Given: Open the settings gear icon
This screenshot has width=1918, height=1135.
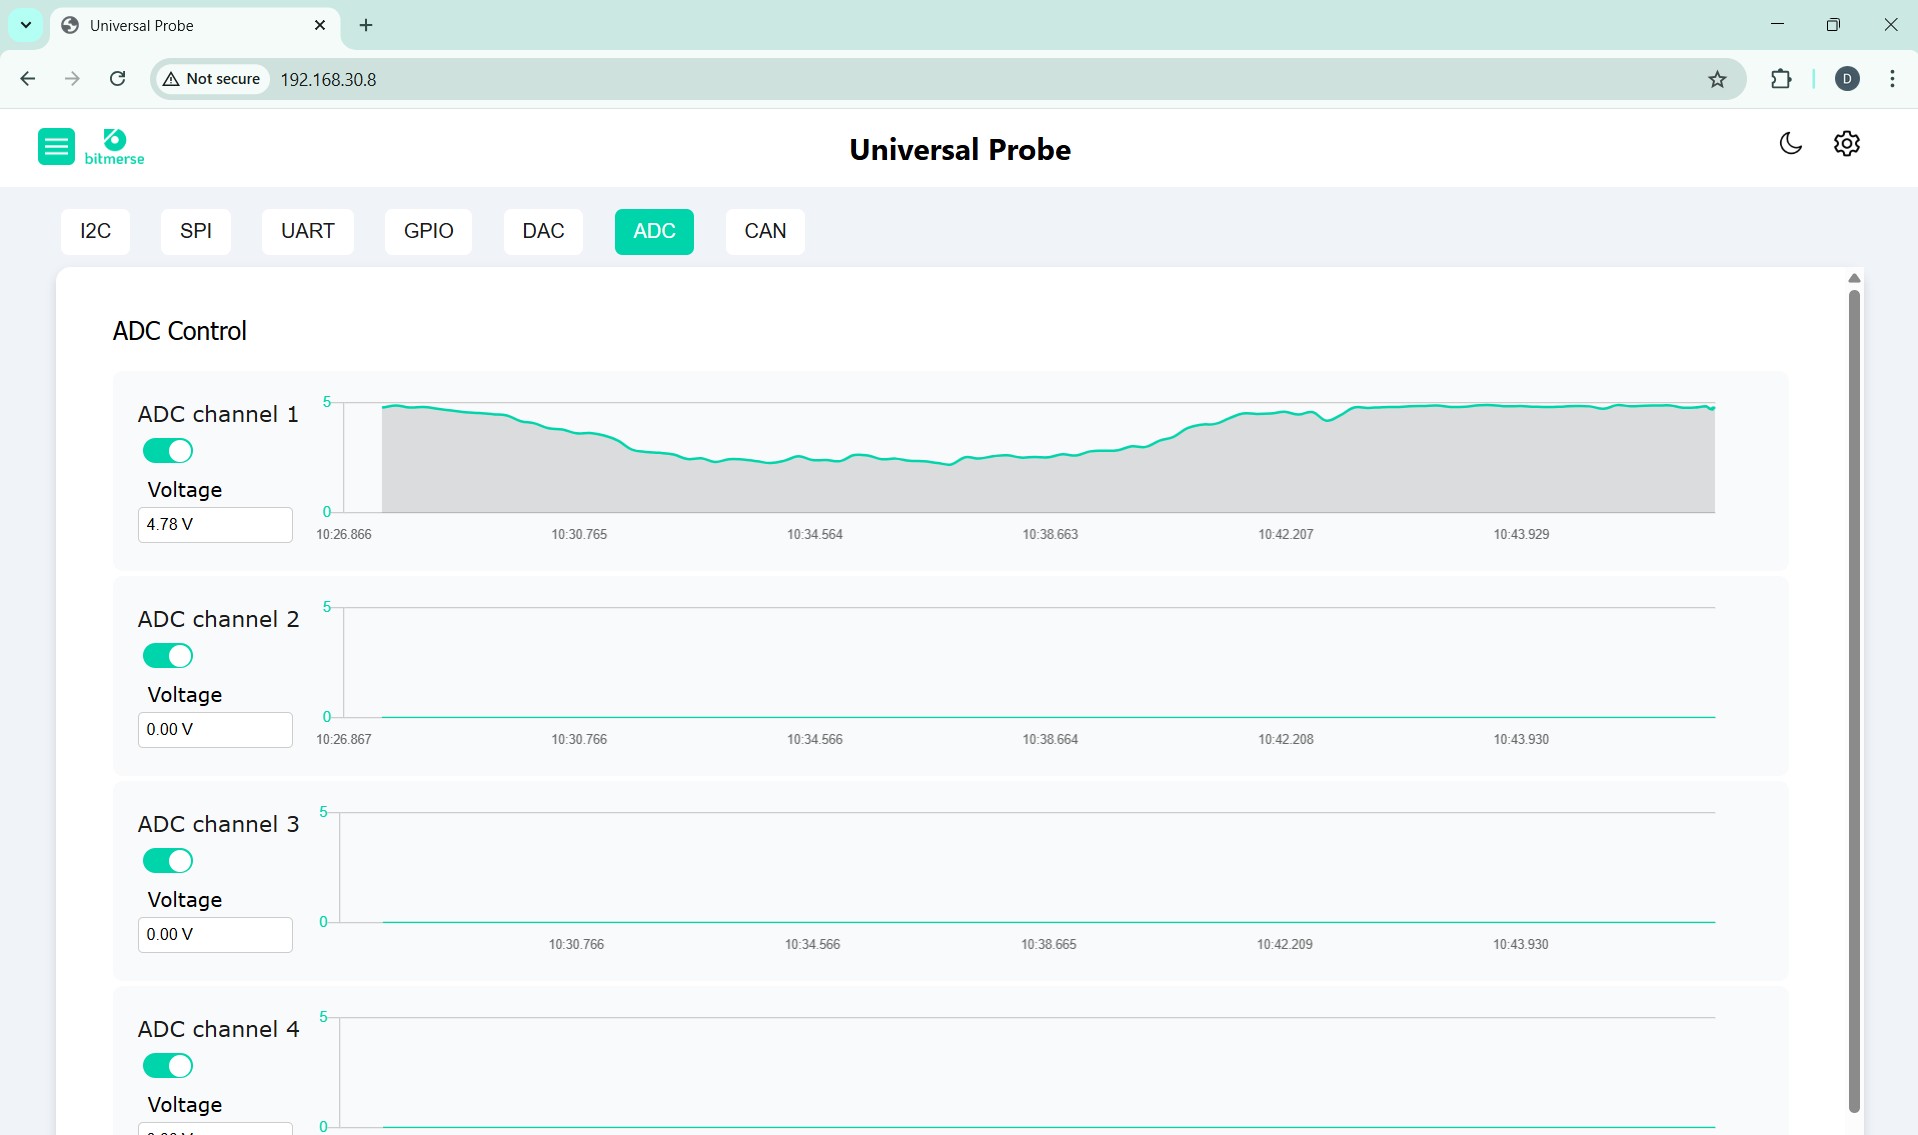Looking at the screenshot, I should (x=1846, y=144).
